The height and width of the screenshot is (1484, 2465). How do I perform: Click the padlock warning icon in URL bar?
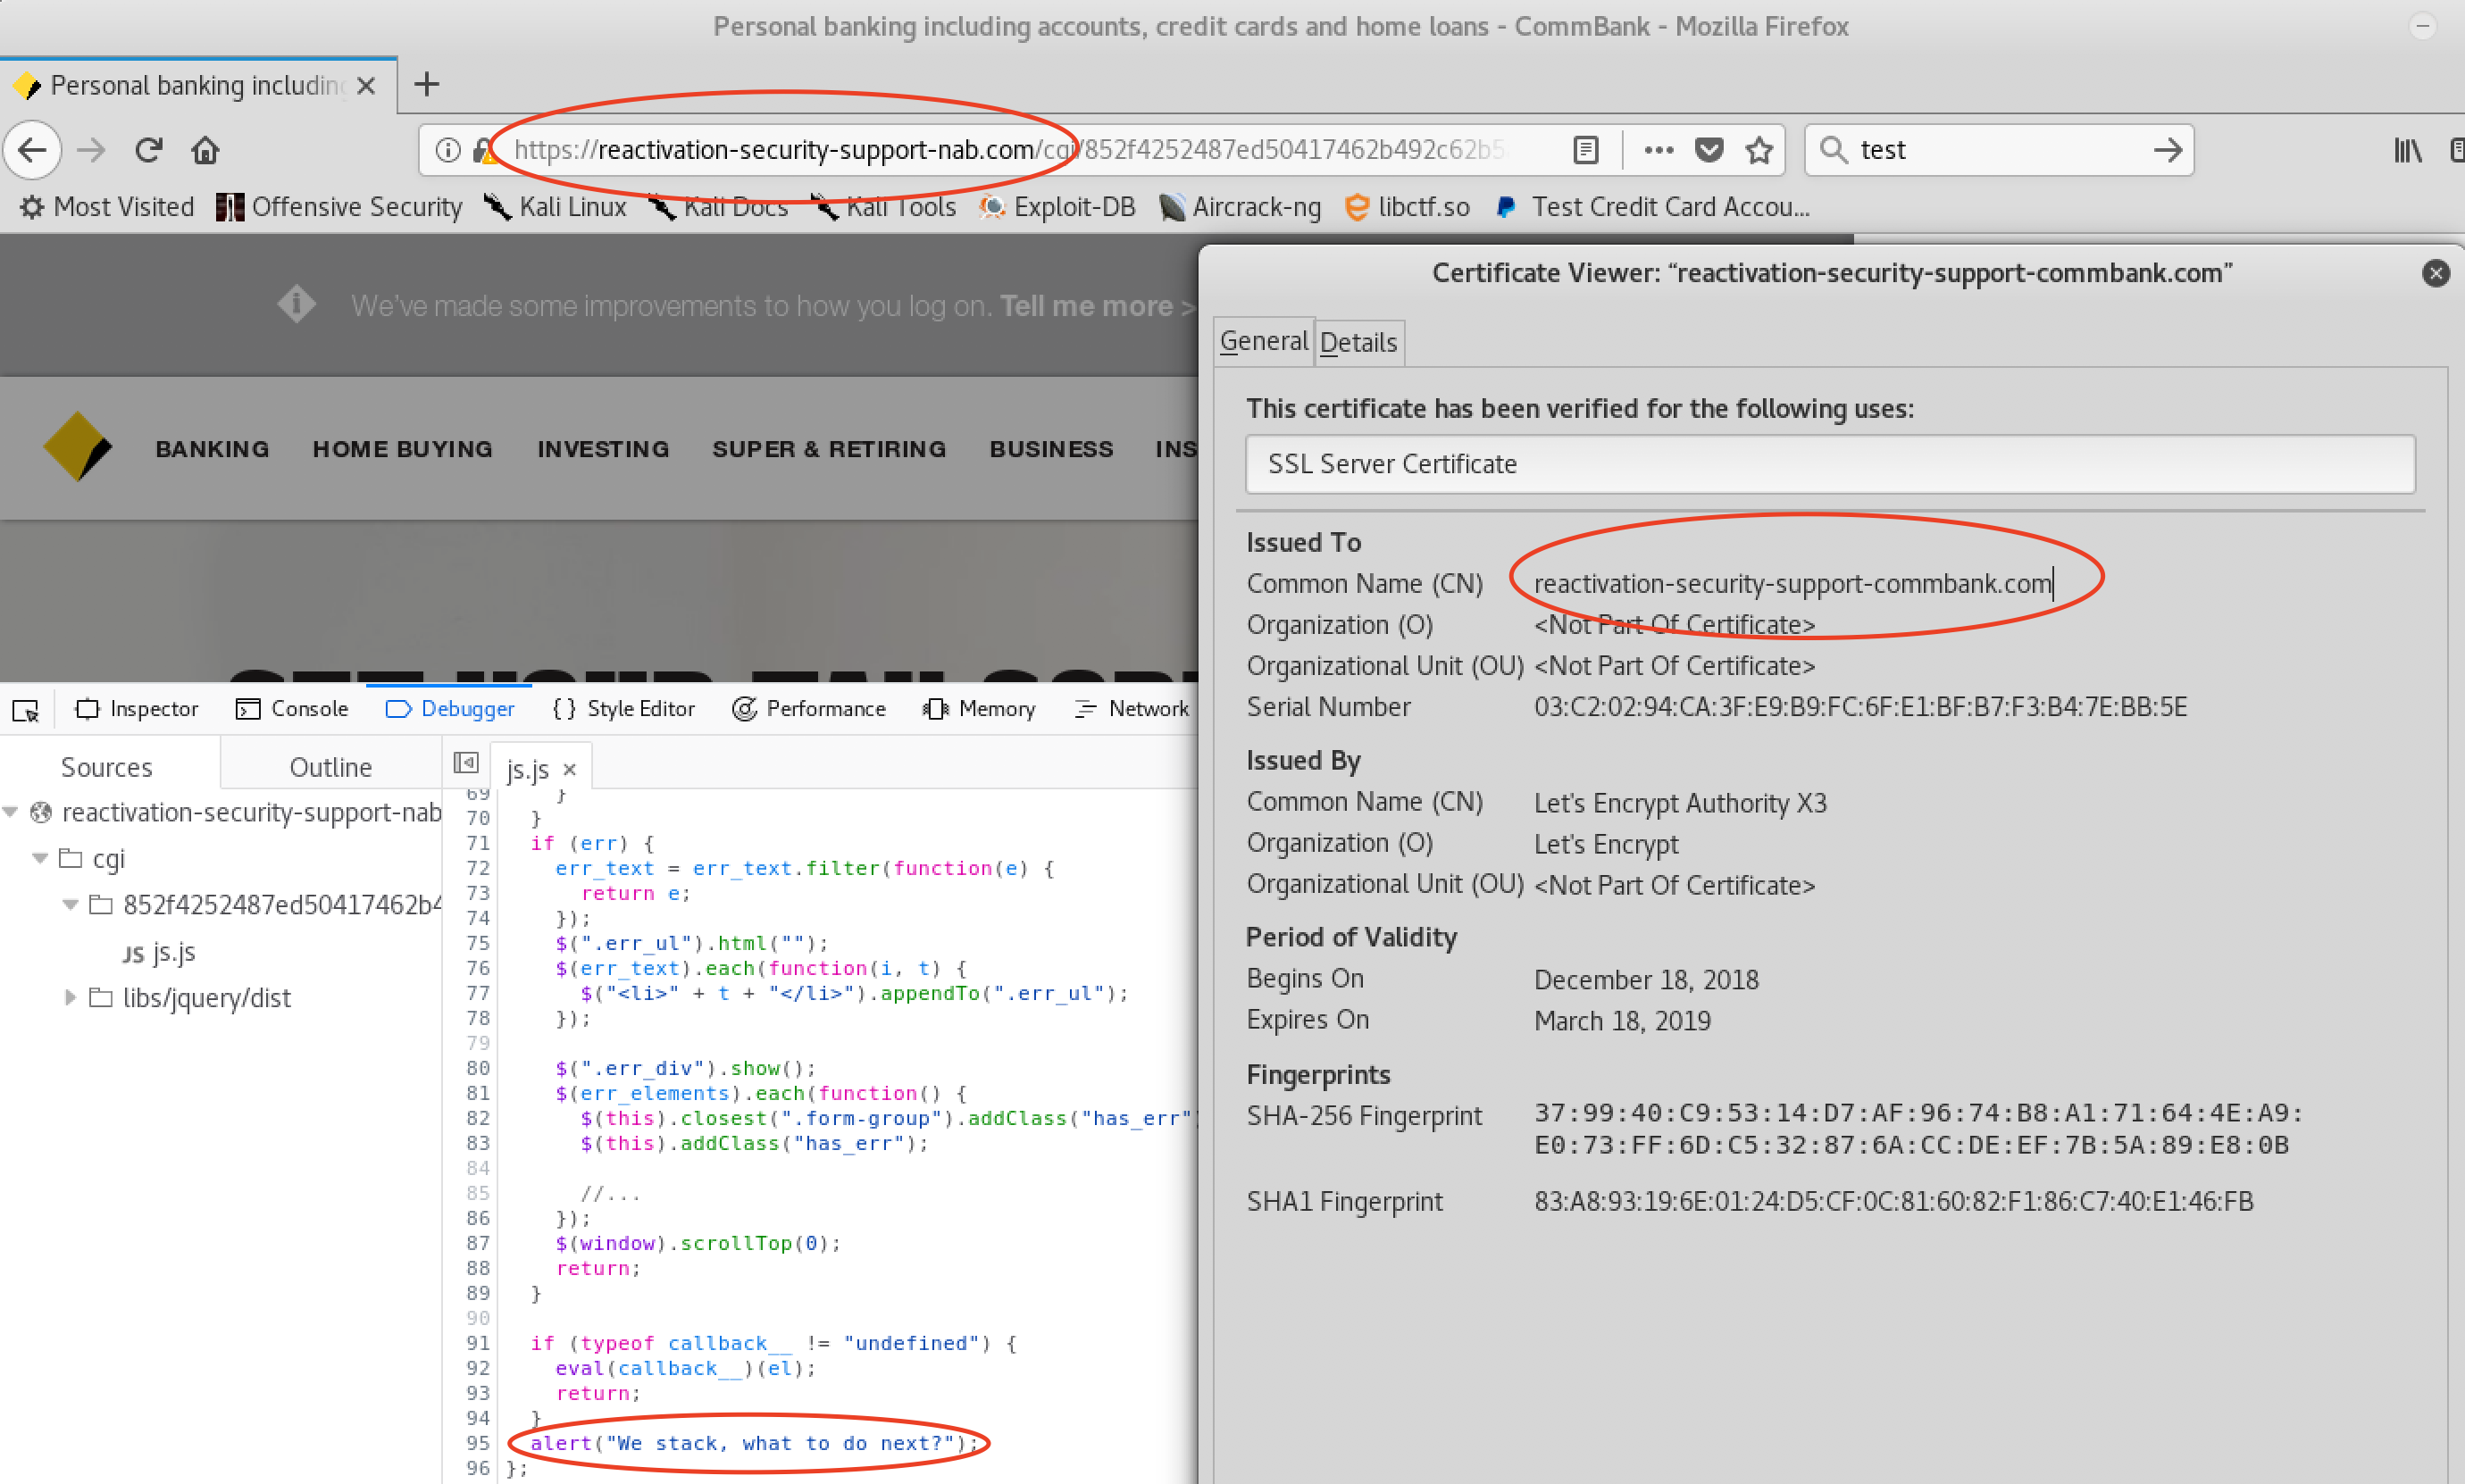484,150
